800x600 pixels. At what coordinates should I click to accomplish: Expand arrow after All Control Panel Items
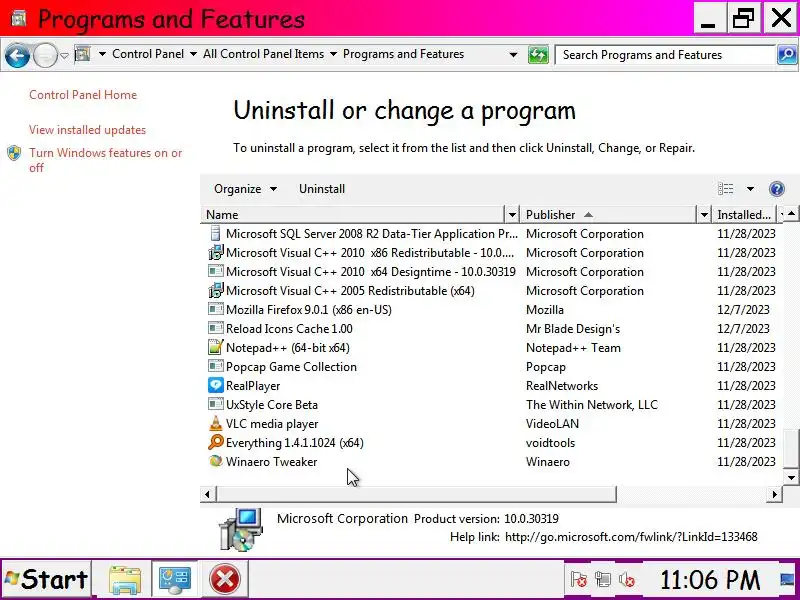tap(333, 54)
